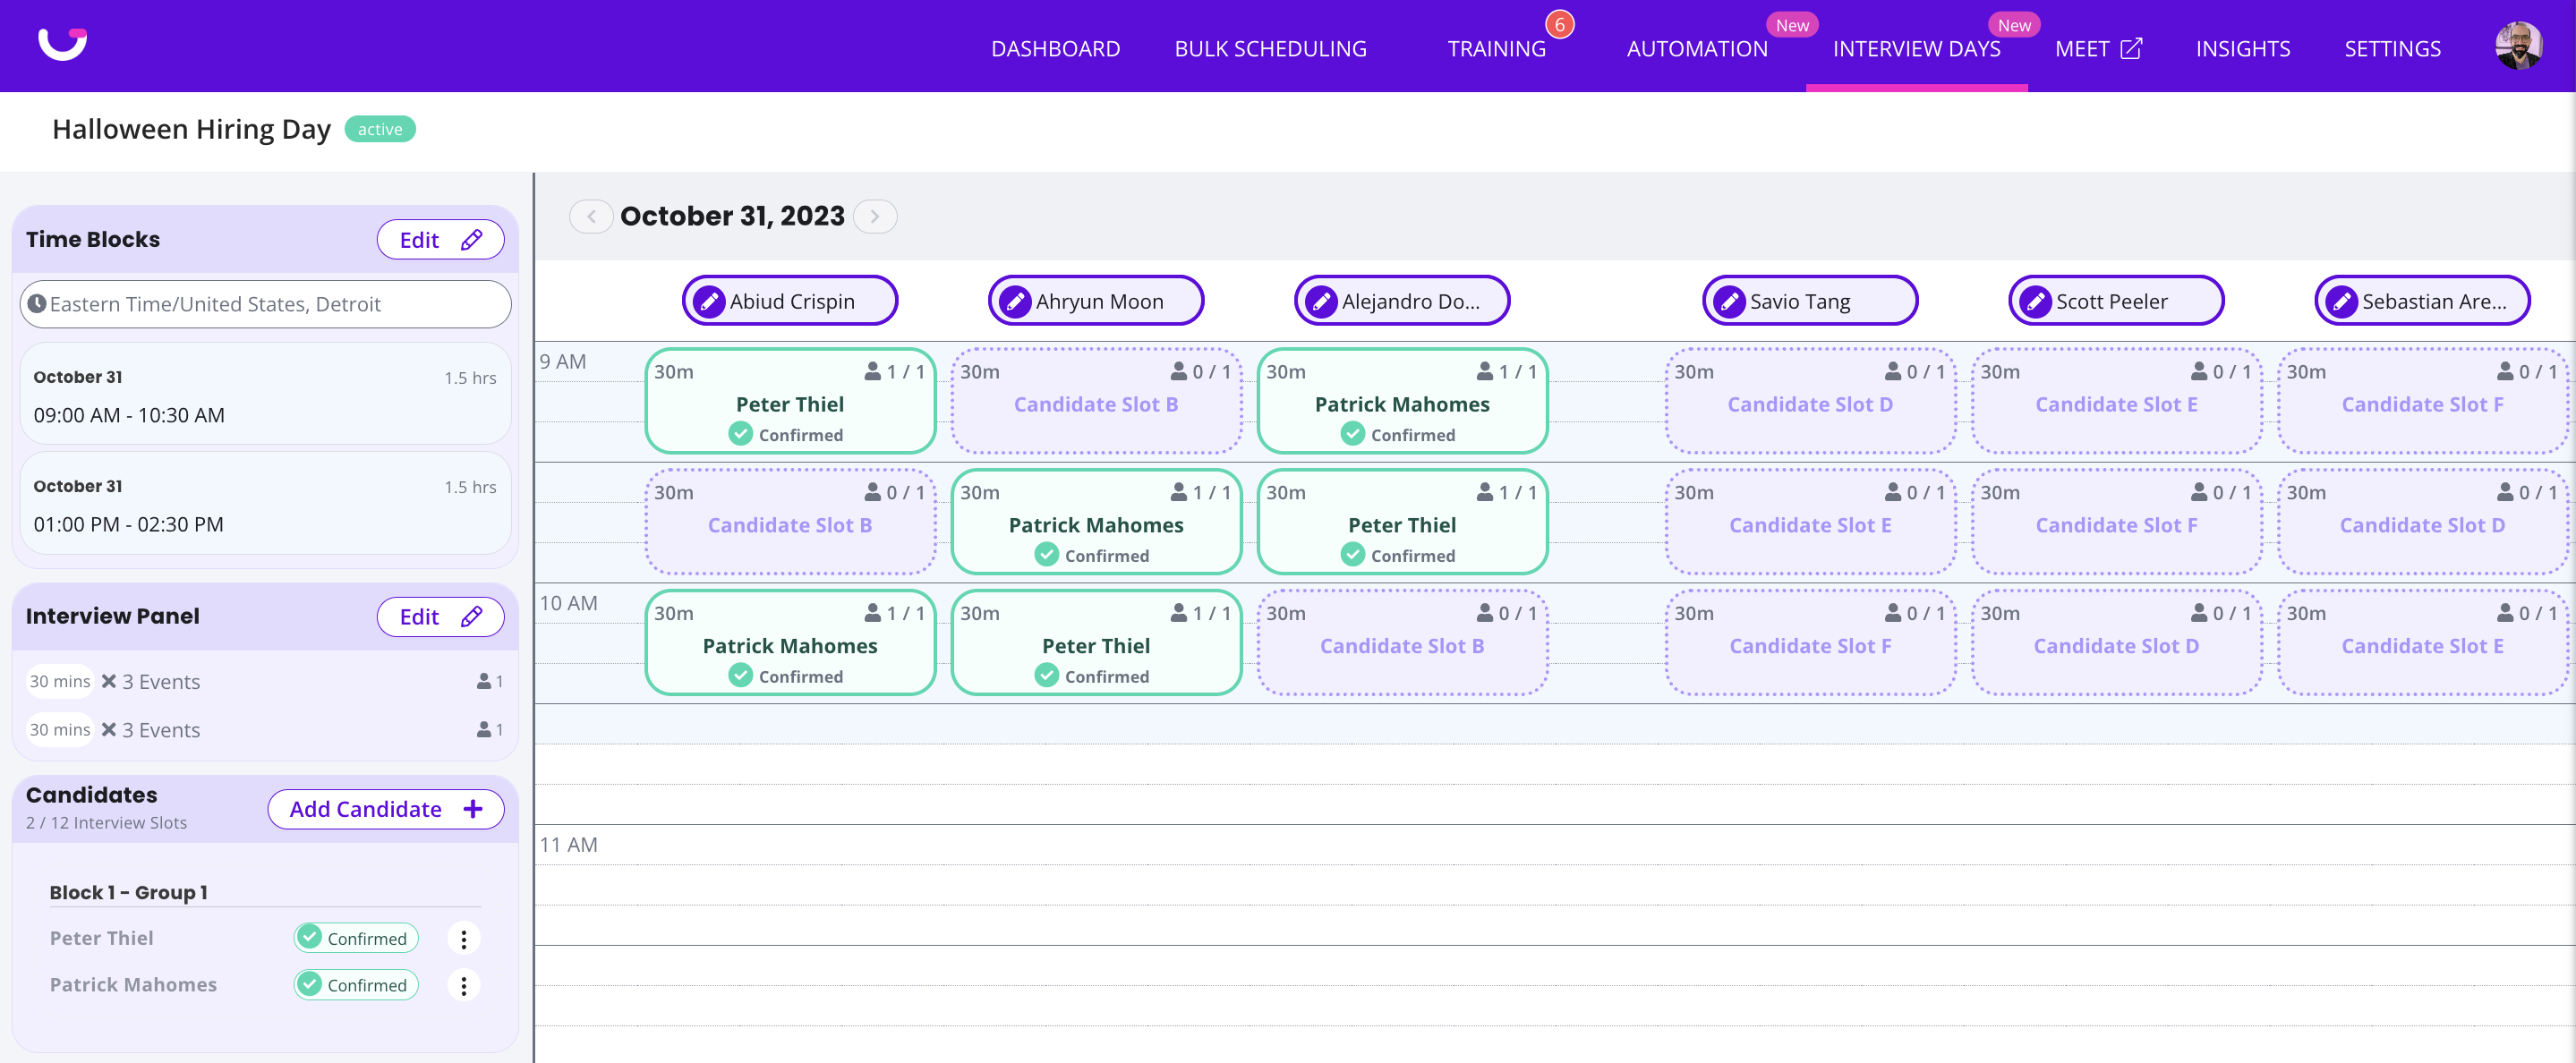Screen dimensions: 2576x1063
Task: Open the Training menu item
Action: tap(1496, 49)
